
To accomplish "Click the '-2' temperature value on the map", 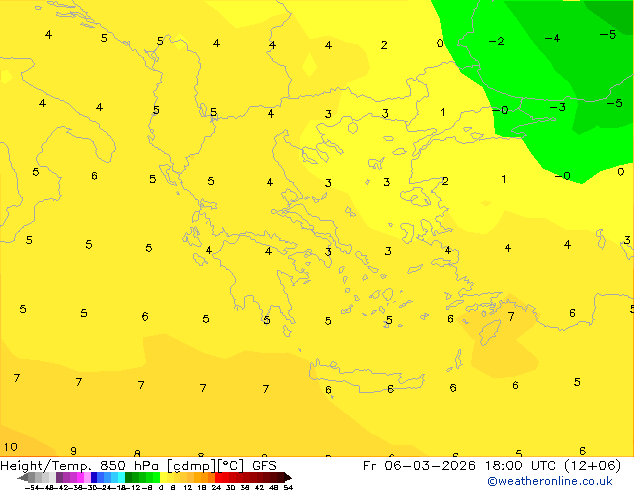I will (x=497, y=41).
